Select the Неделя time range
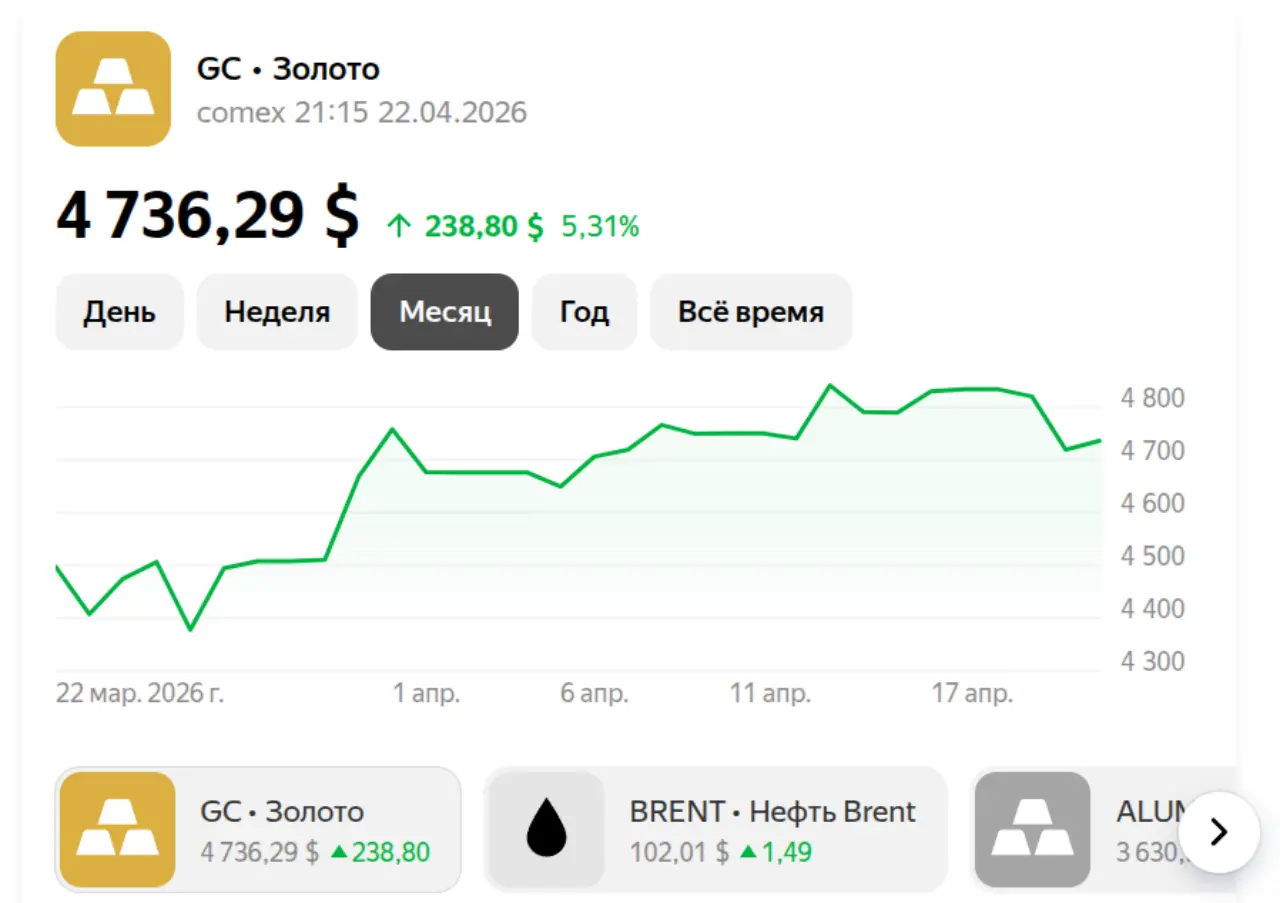Viewport: 1280px width, 903px height. [x=277, y=312]
